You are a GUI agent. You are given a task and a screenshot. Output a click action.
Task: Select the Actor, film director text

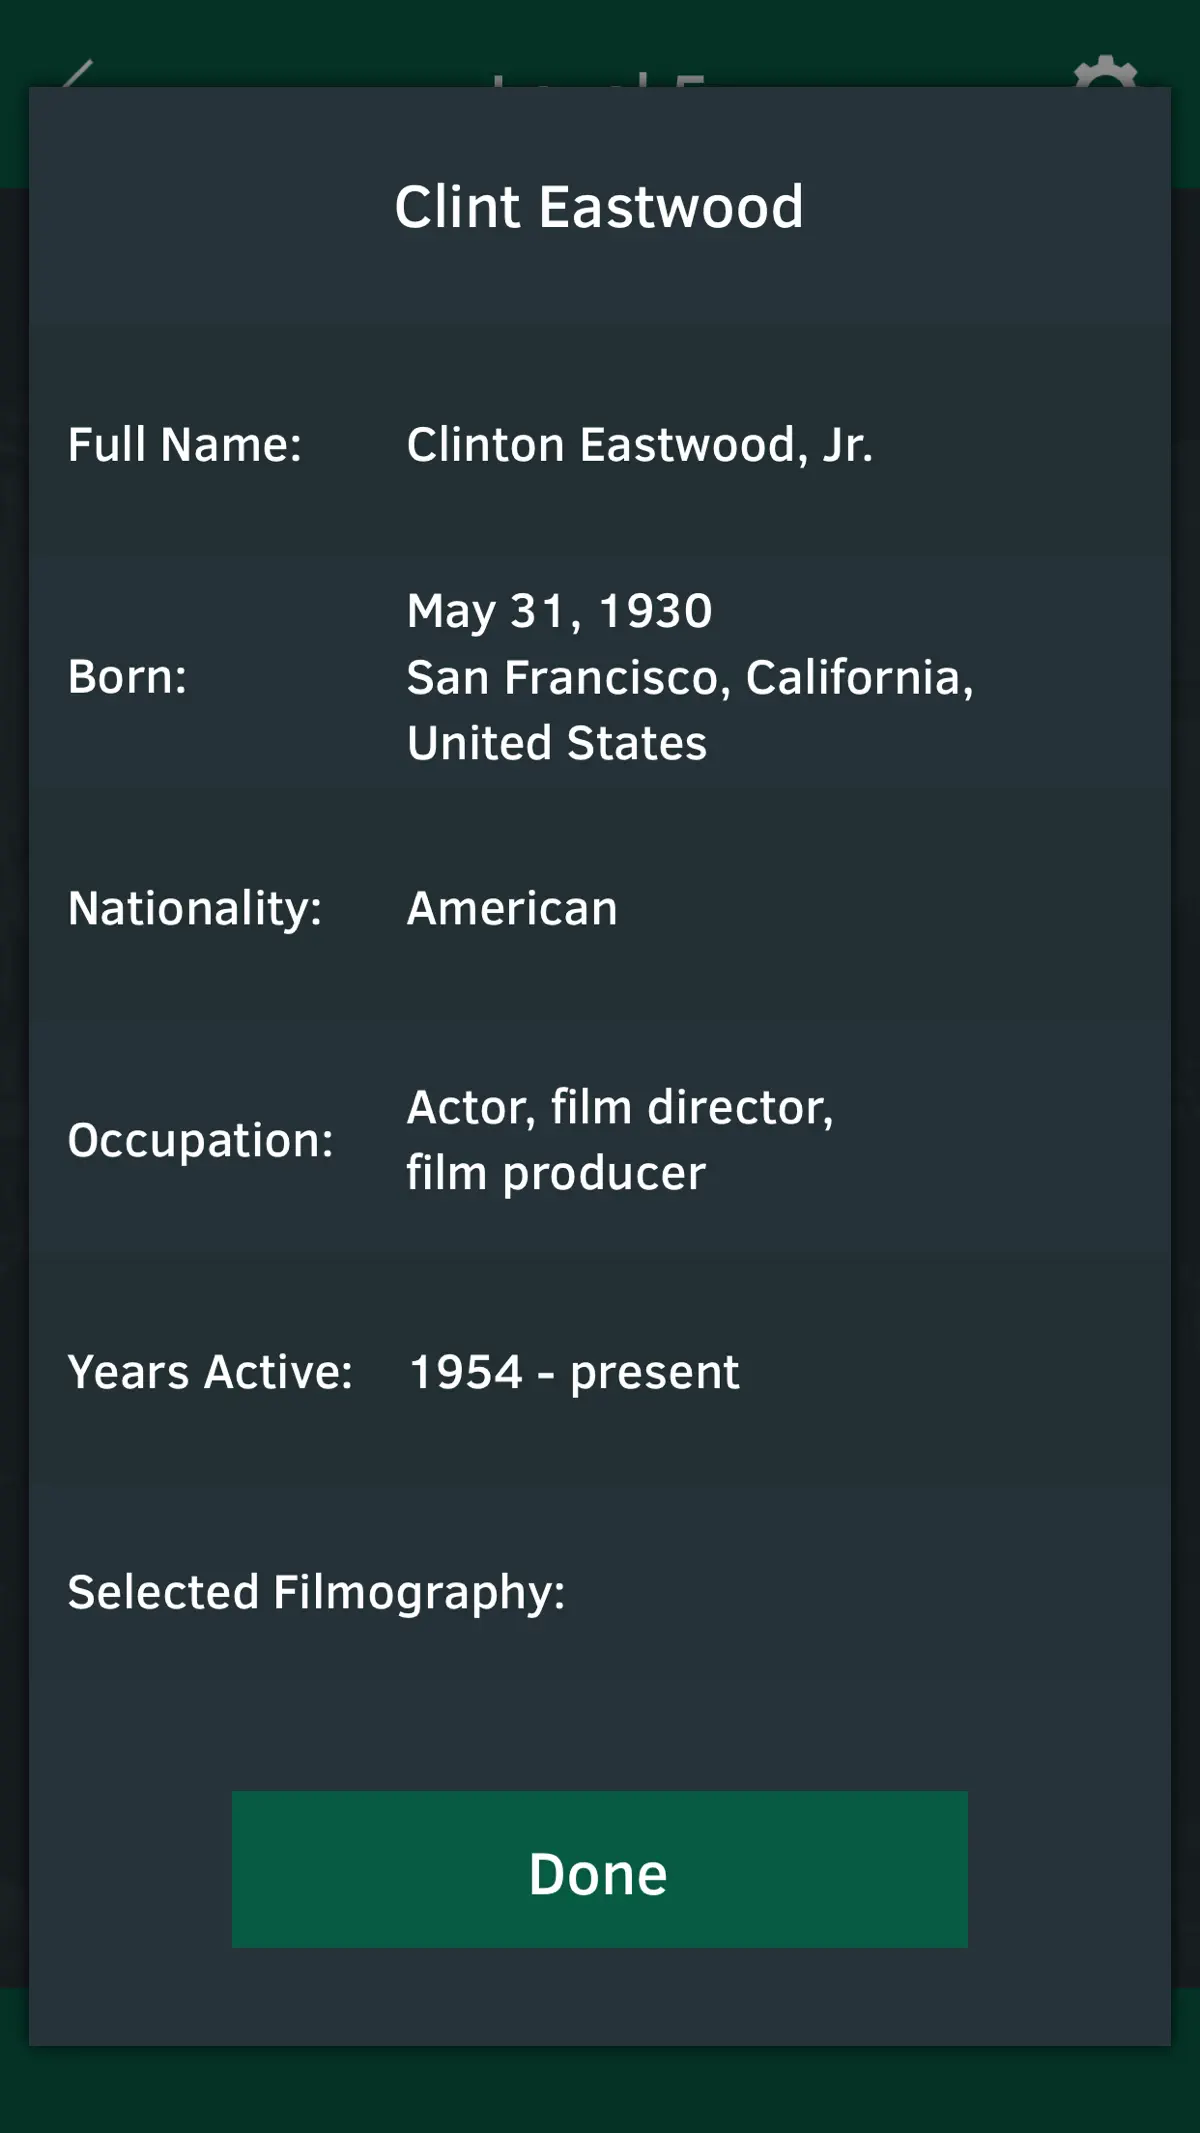[620, 1108]
